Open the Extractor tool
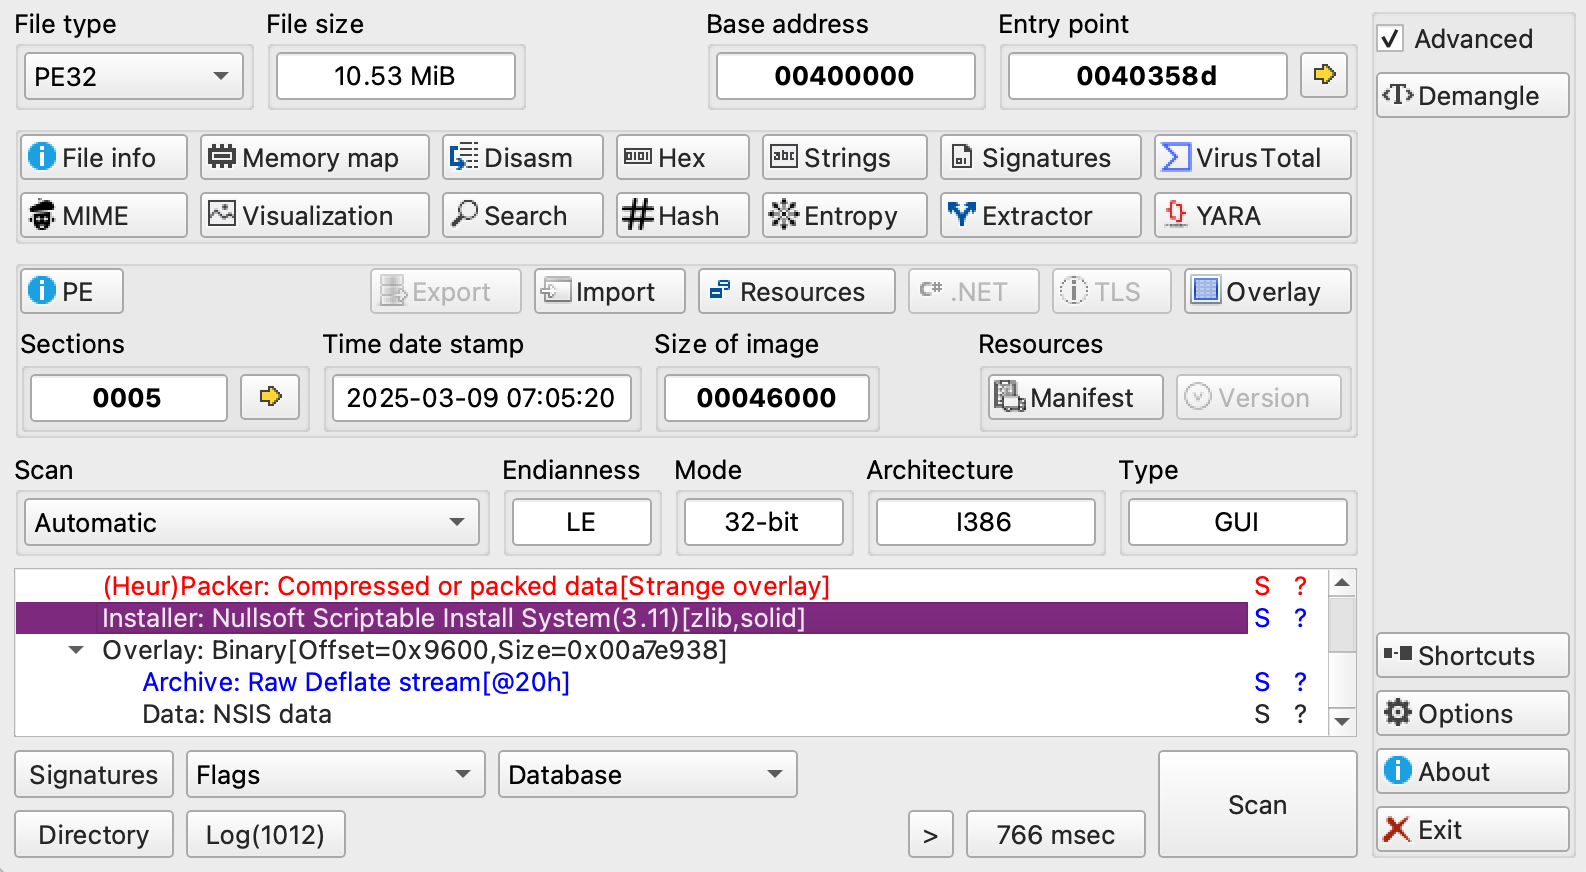Screen dimensions: 1586x872 pyautogui.click(x=1040, y=216)
